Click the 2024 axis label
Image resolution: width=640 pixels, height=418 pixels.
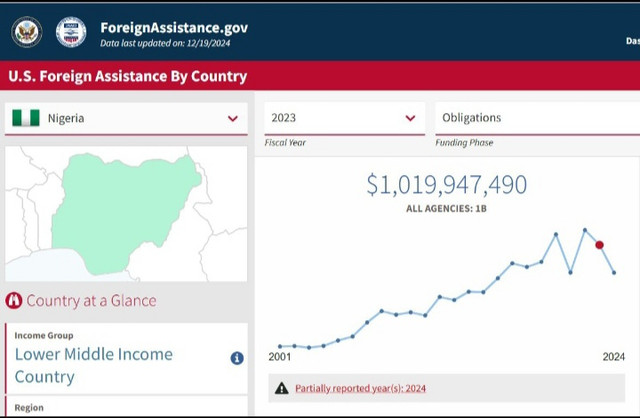pyautogui.click(x=614, y=357)
